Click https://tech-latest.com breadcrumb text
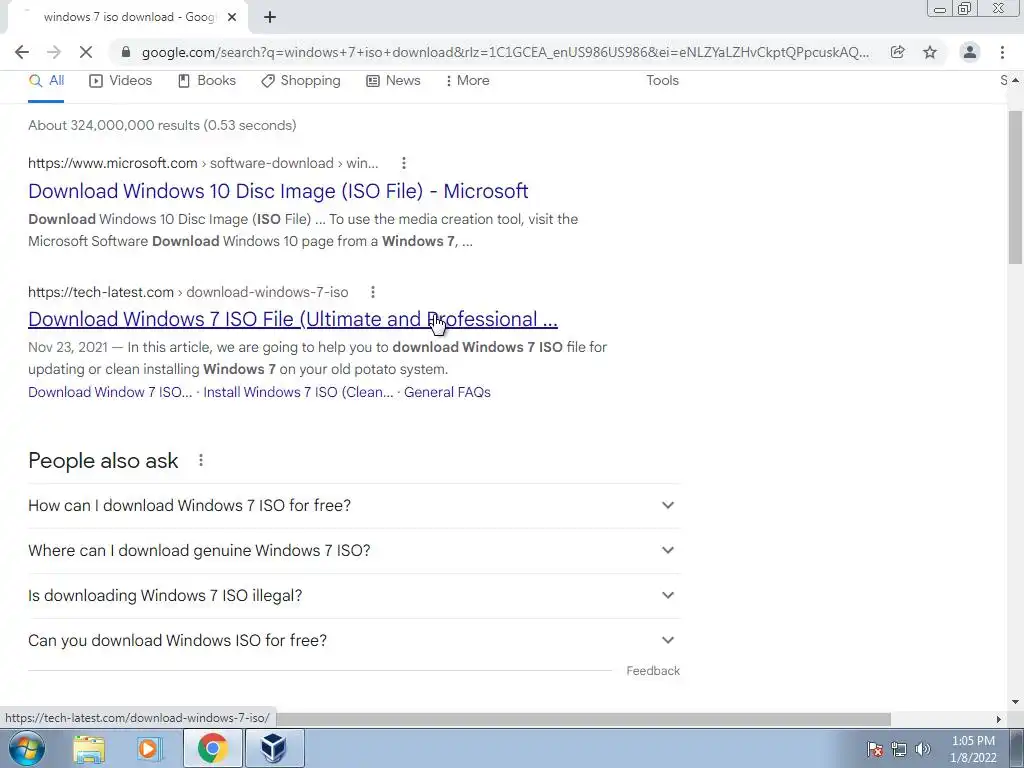This screenshot has width=1024, height=768. pyautogui.click(x=101, y=292)
